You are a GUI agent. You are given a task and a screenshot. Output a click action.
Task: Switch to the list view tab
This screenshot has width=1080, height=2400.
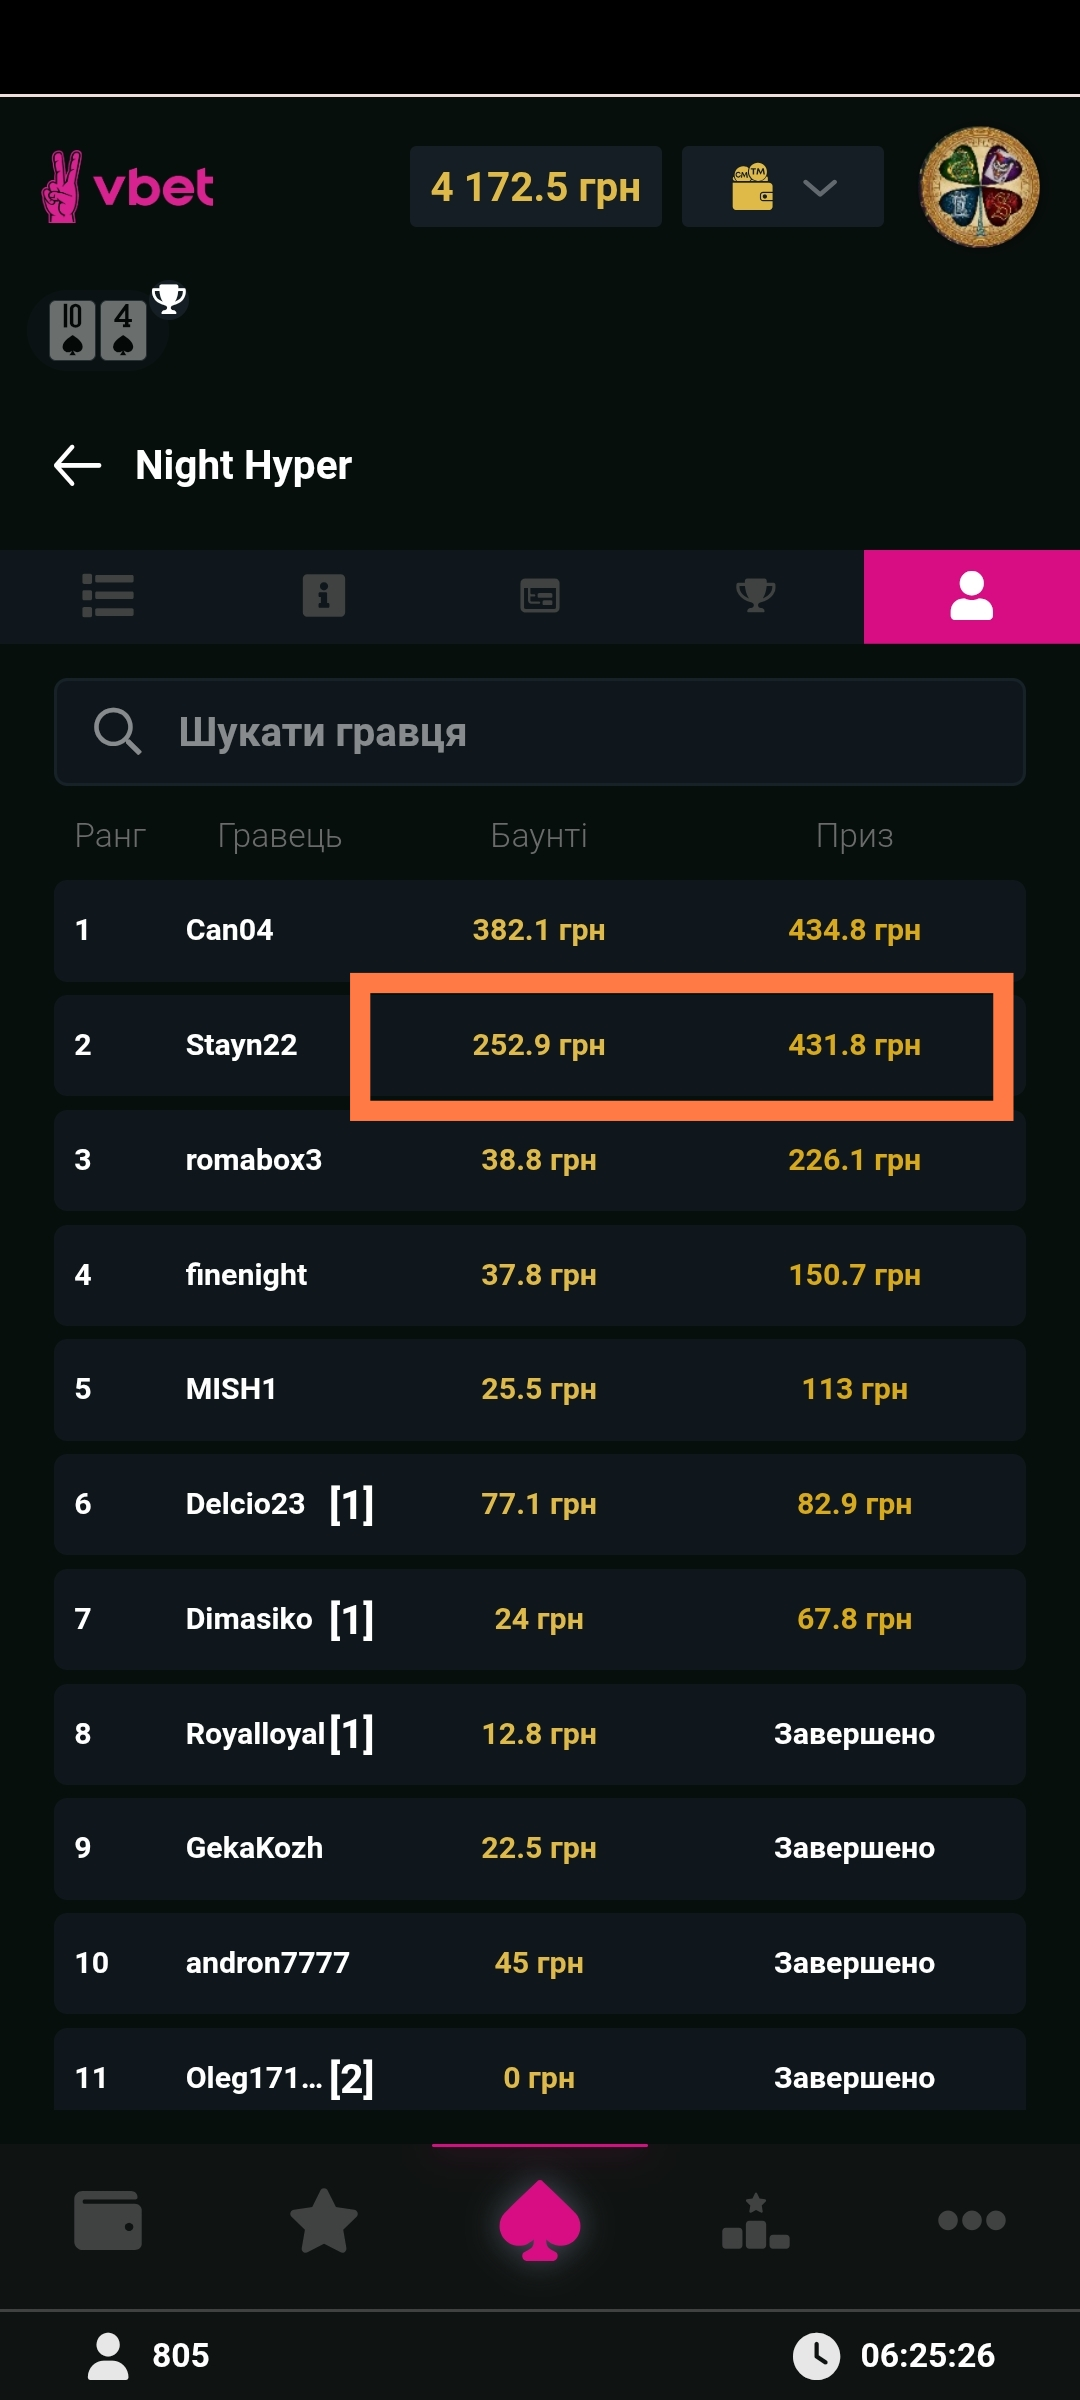(x=108, y=596)
